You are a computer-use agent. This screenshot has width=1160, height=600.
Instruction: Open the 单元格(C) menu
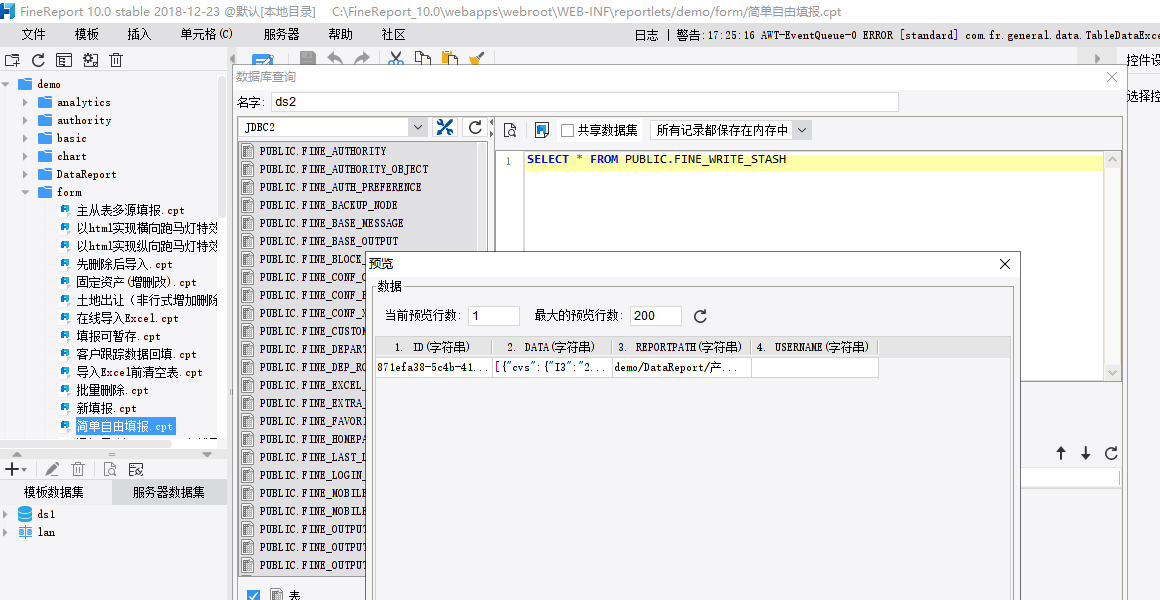coord(206,35)
